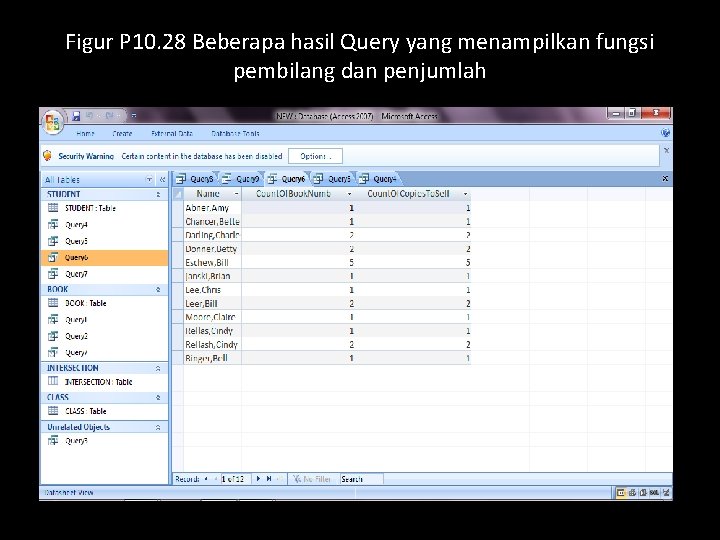
Task: Click the Eschew,Bill name cell
Action: 212,263
